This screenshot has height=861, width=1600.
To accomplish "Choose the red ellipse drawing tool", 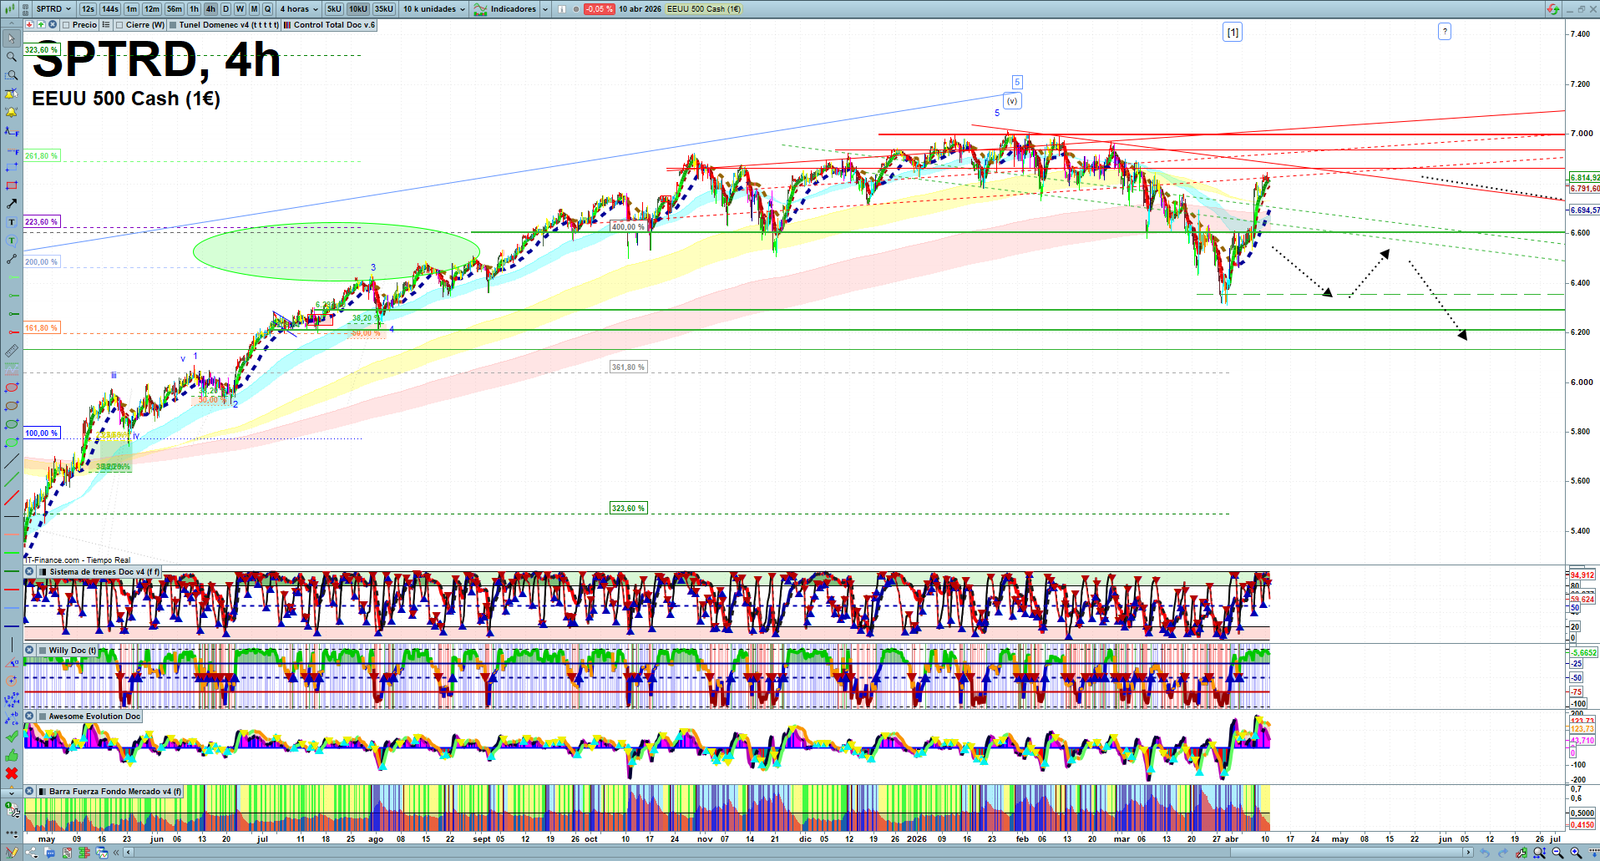I will (x=11, y=388).
